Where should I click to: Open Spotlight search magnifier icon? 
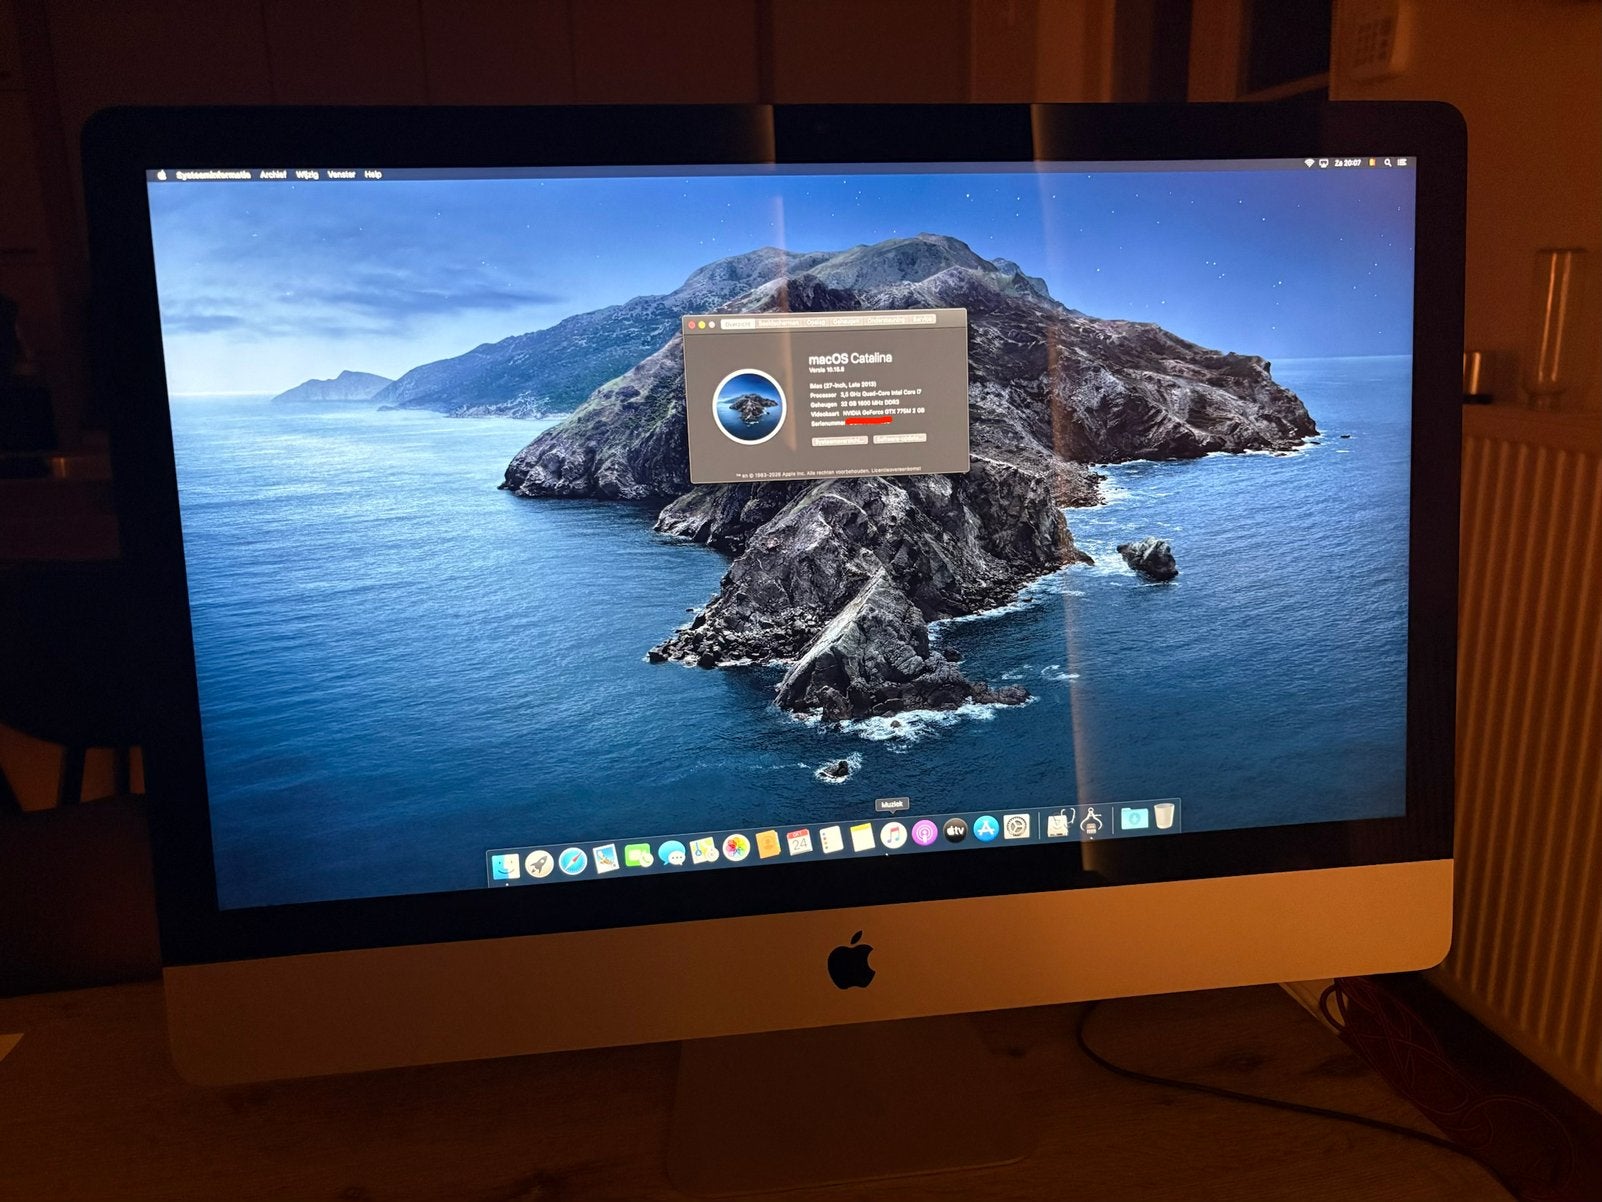(1388, 163)
